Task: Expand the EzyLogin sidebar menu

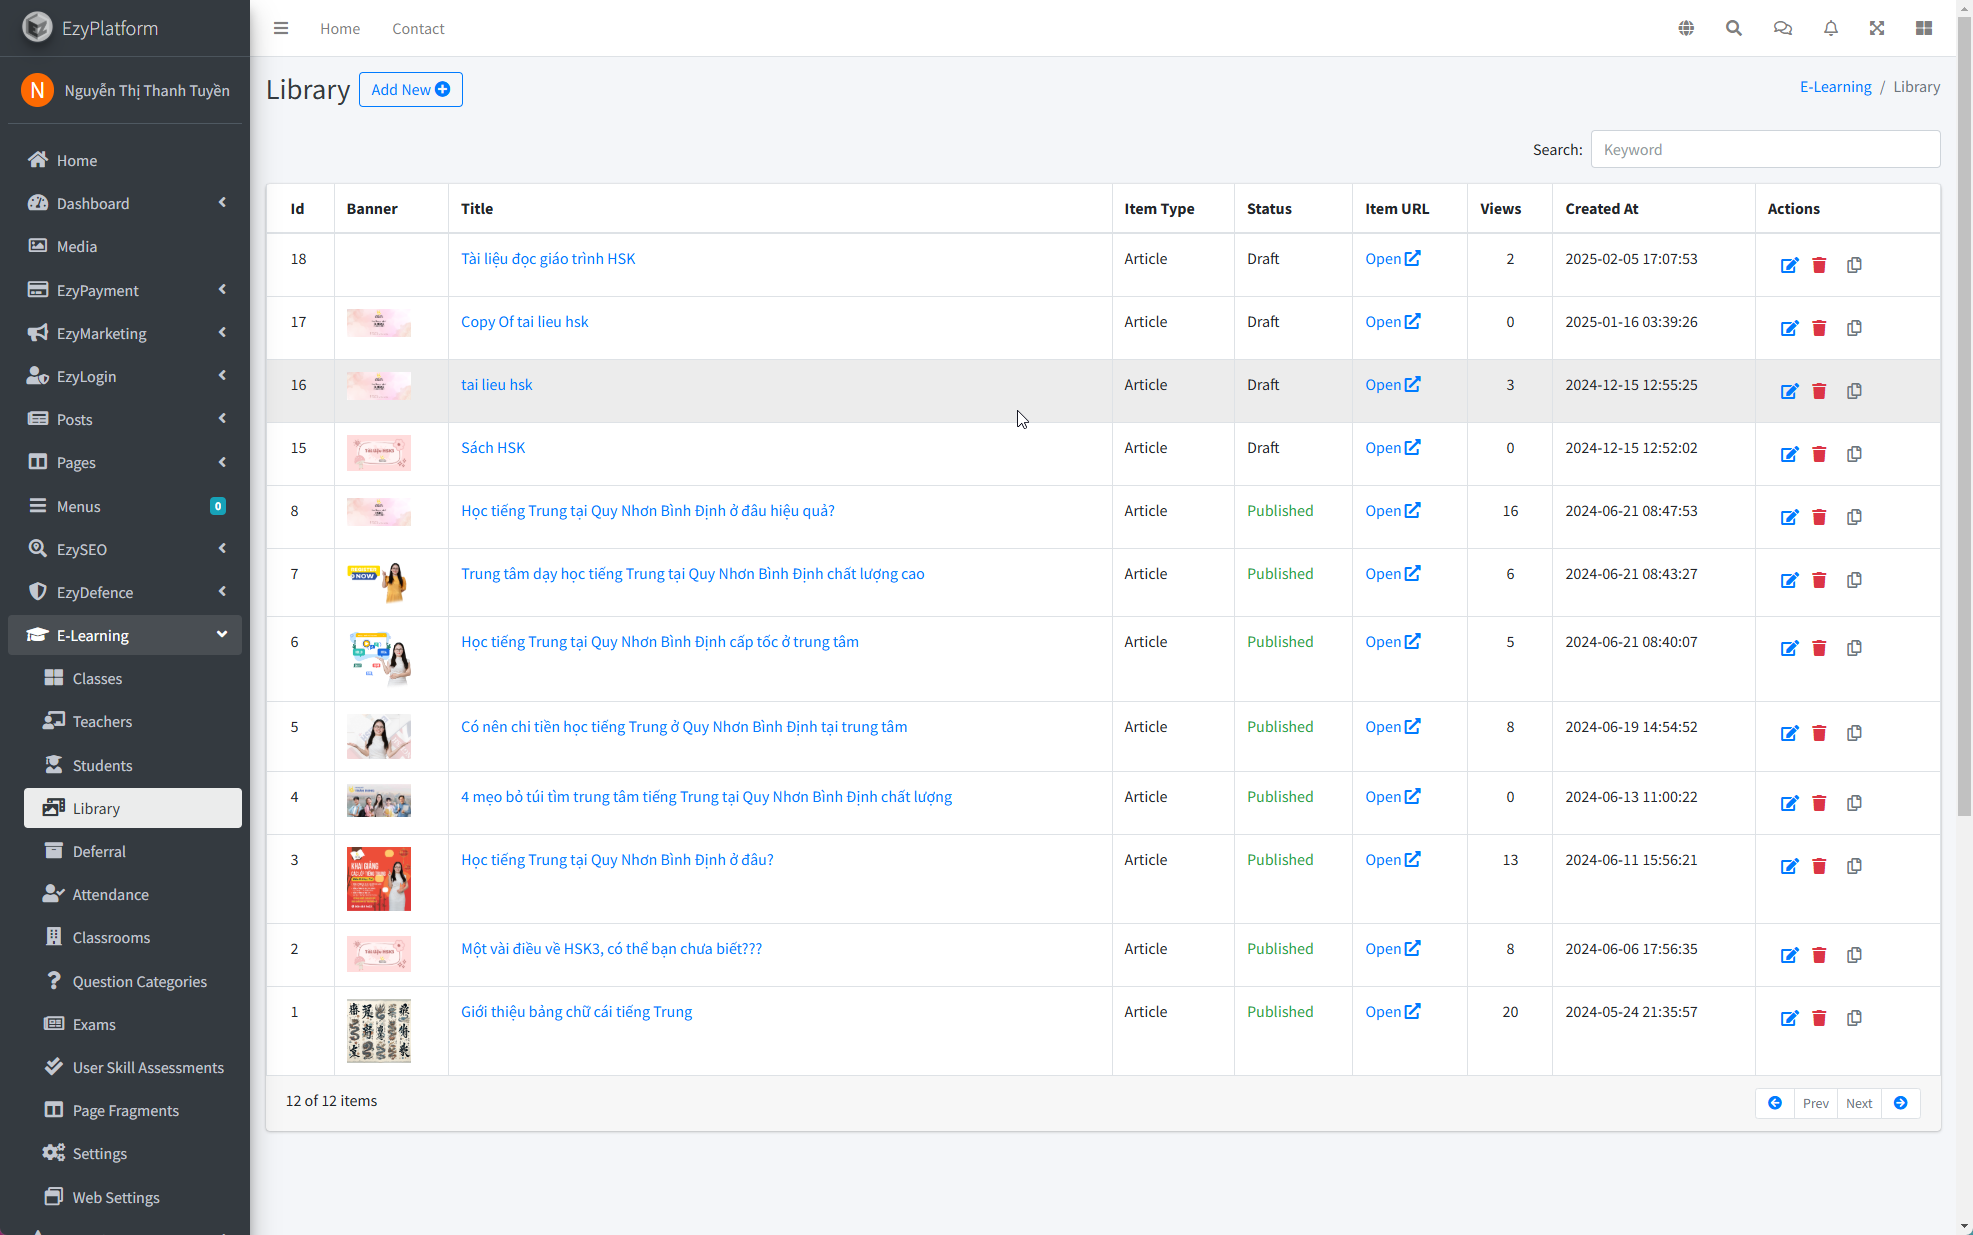Action: [x=125, y=376]
